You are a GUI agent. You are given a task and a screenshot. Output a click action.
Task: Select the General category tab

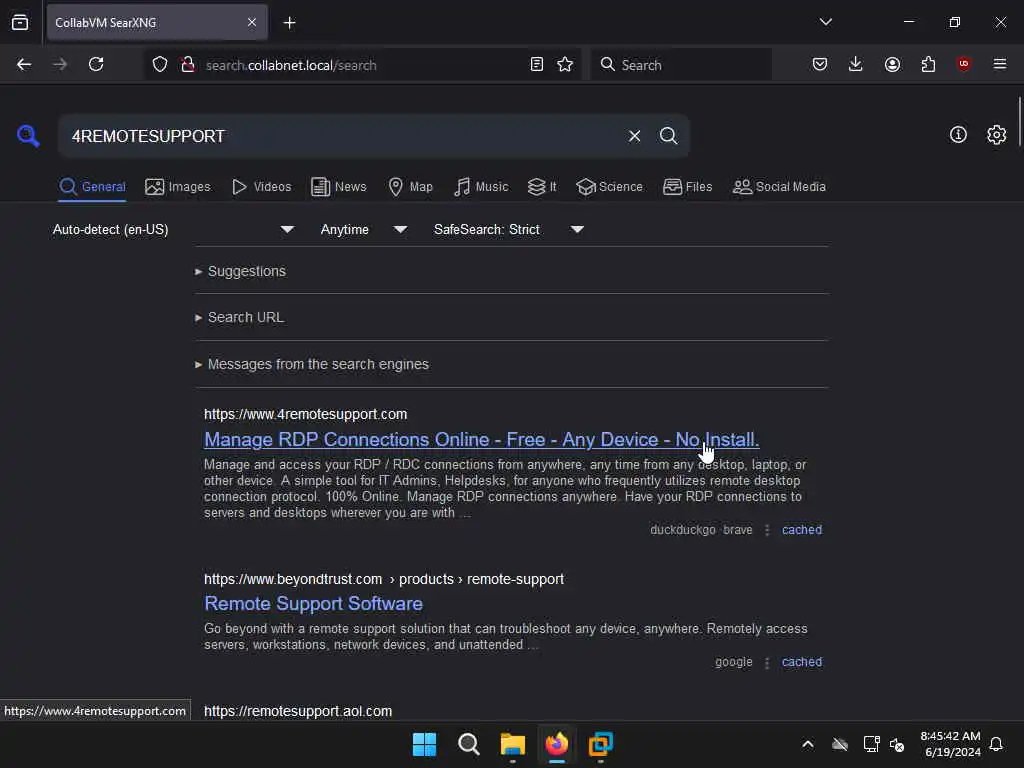(x=92, y=187)
